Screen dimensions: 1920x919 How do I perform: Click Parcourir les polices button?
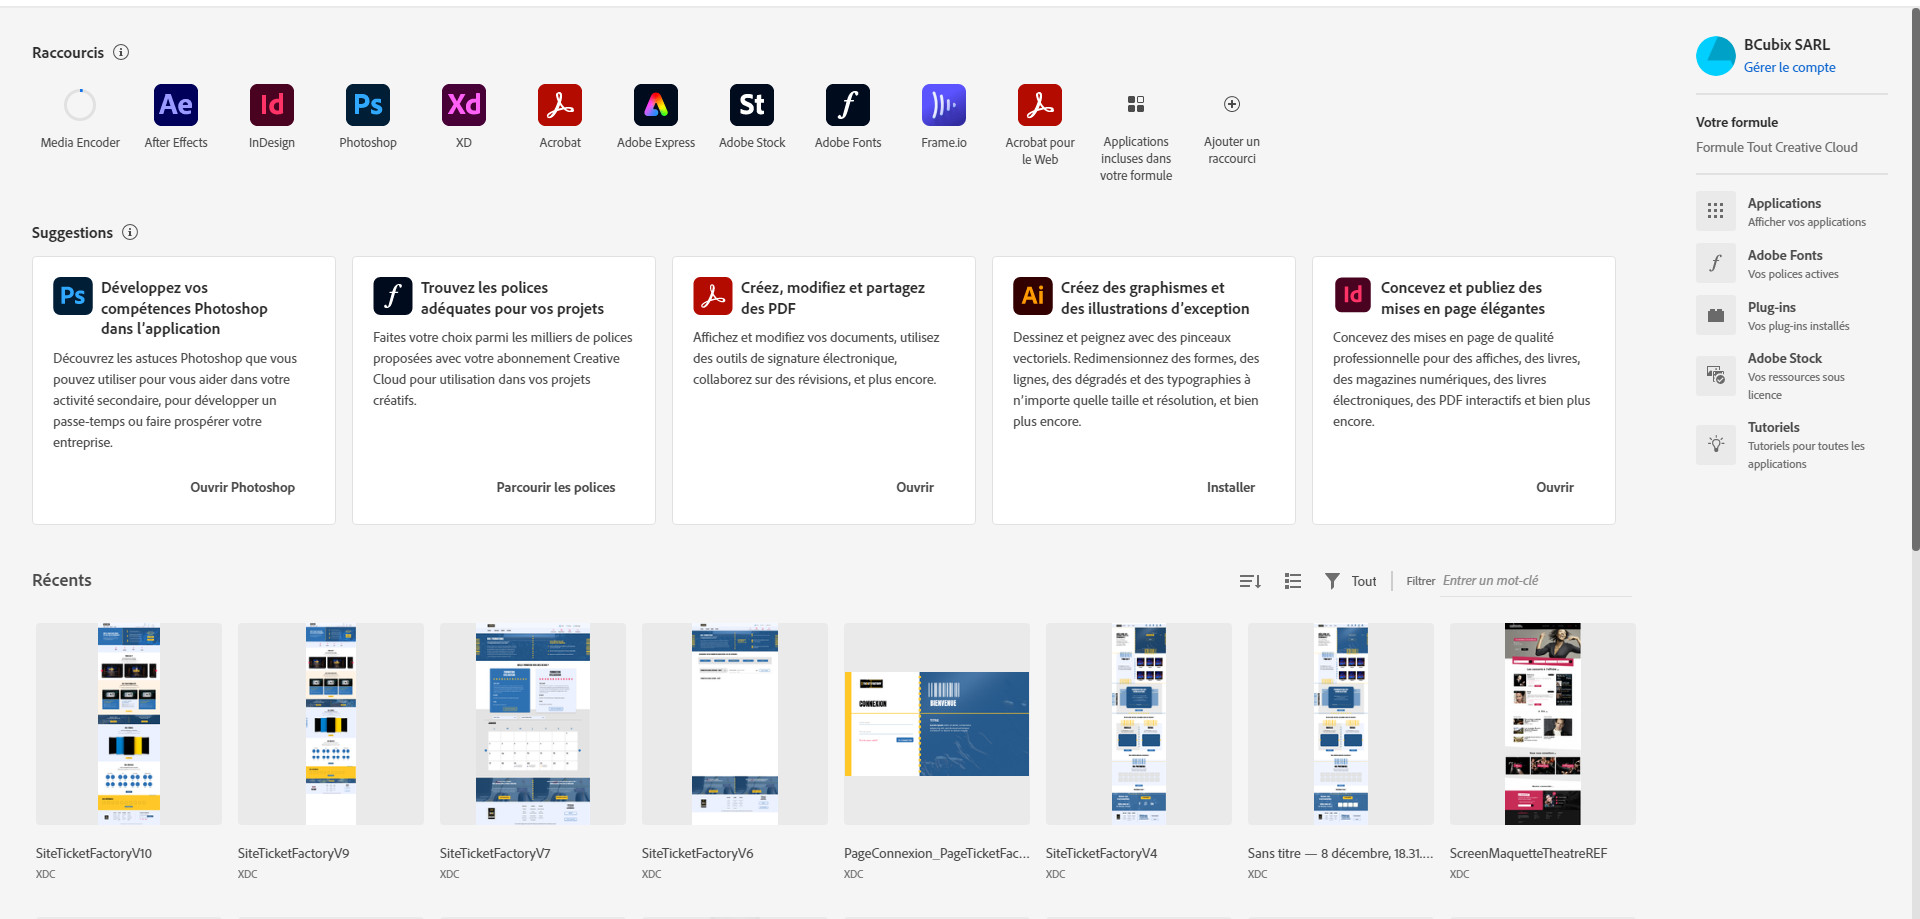click(x=556, y=487)
